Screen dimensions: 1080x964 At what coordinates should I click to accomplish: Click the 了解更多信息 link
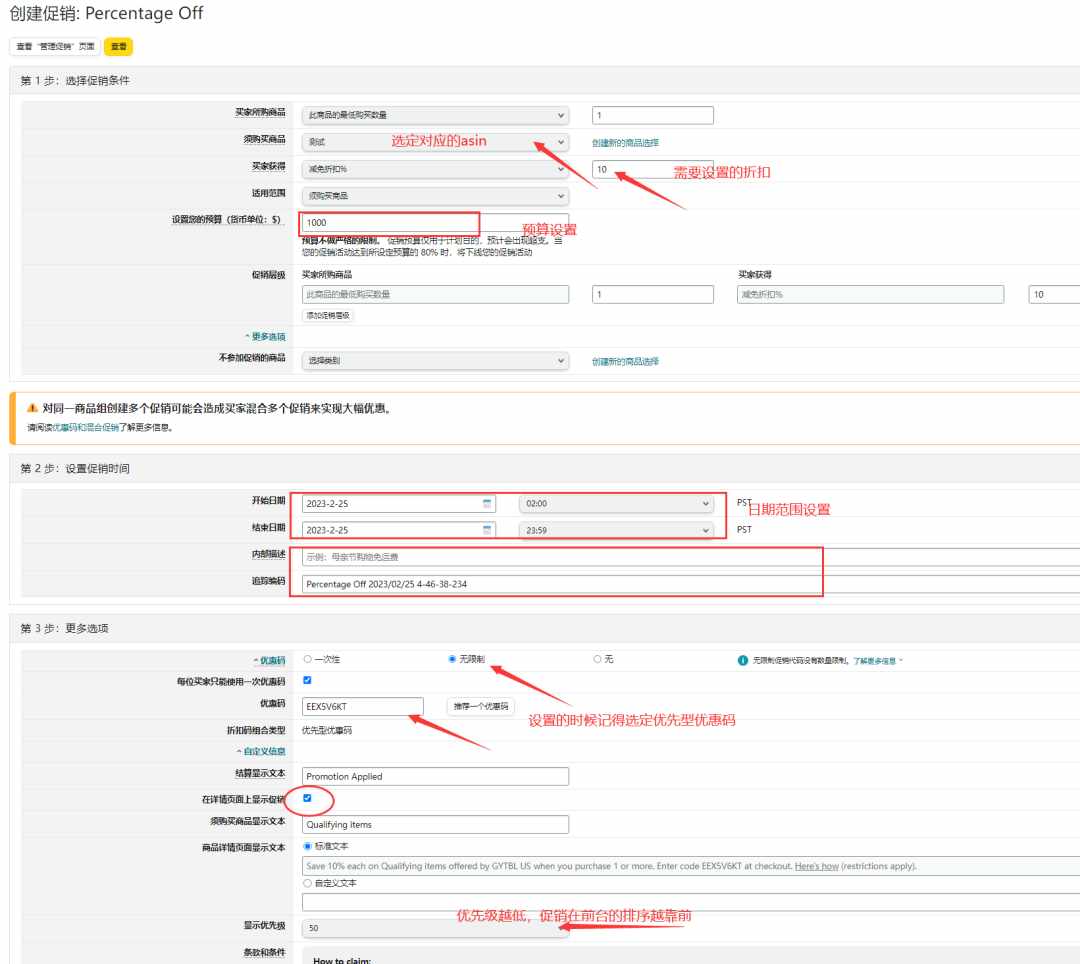875,661
